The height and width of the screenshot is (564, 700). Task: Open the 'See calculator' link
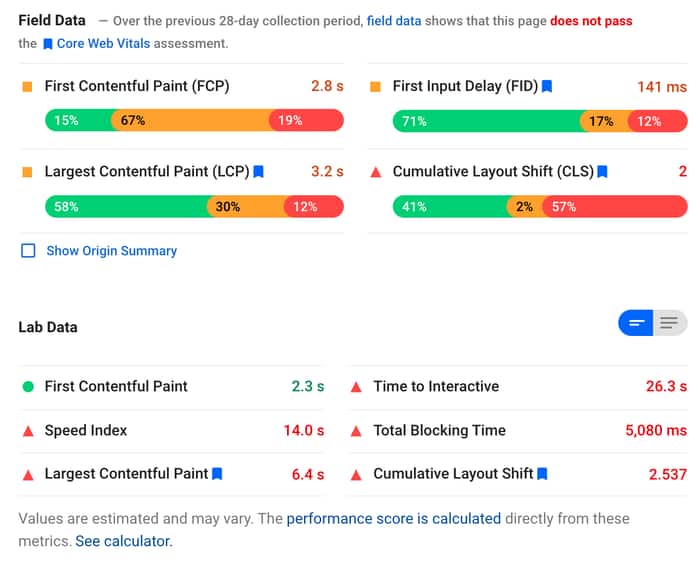pos(123,541)
